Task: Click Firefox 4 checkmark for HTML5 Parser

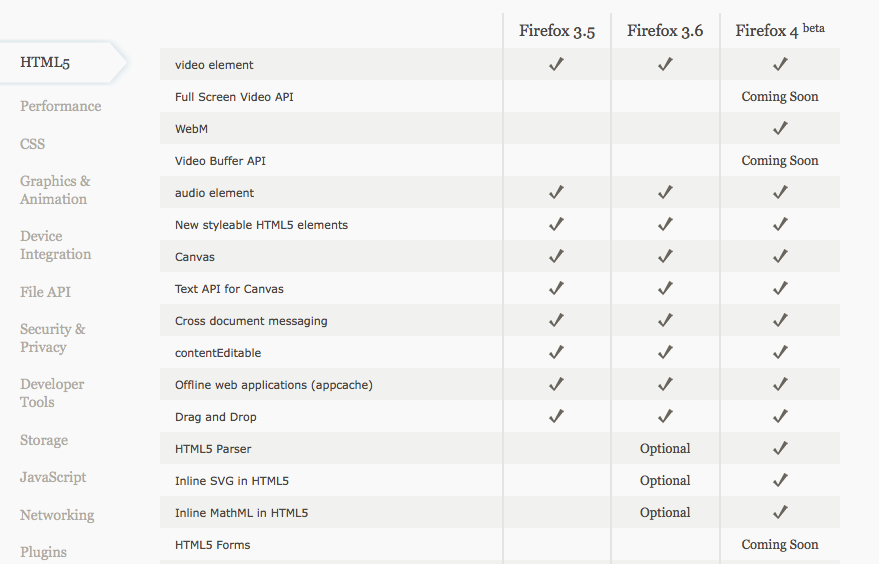Action: pos(780,447)
